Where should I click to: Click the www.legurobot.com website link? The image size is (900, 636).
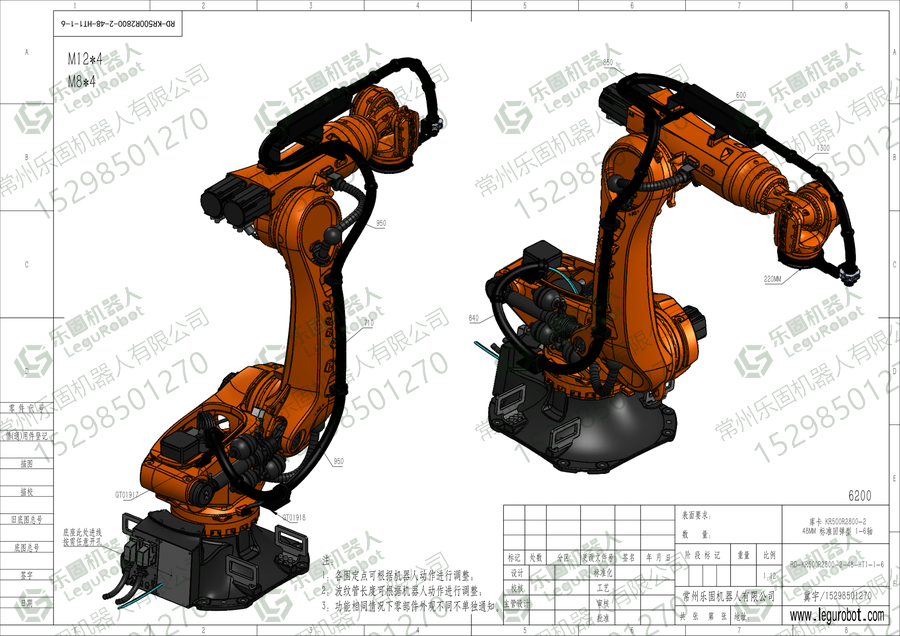(x=837, y=615)
